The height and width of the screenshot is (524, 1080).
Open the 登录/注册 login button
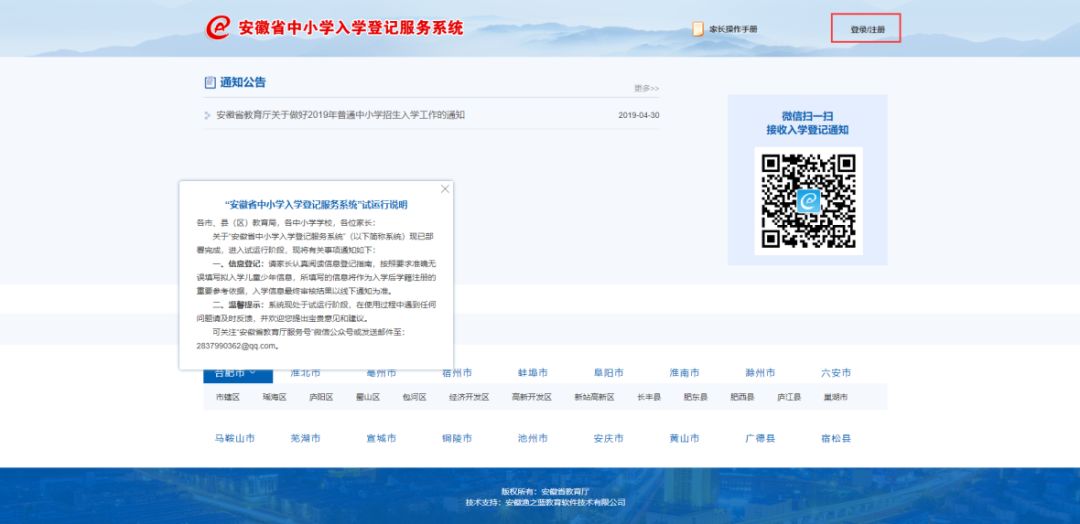point(866,29)
